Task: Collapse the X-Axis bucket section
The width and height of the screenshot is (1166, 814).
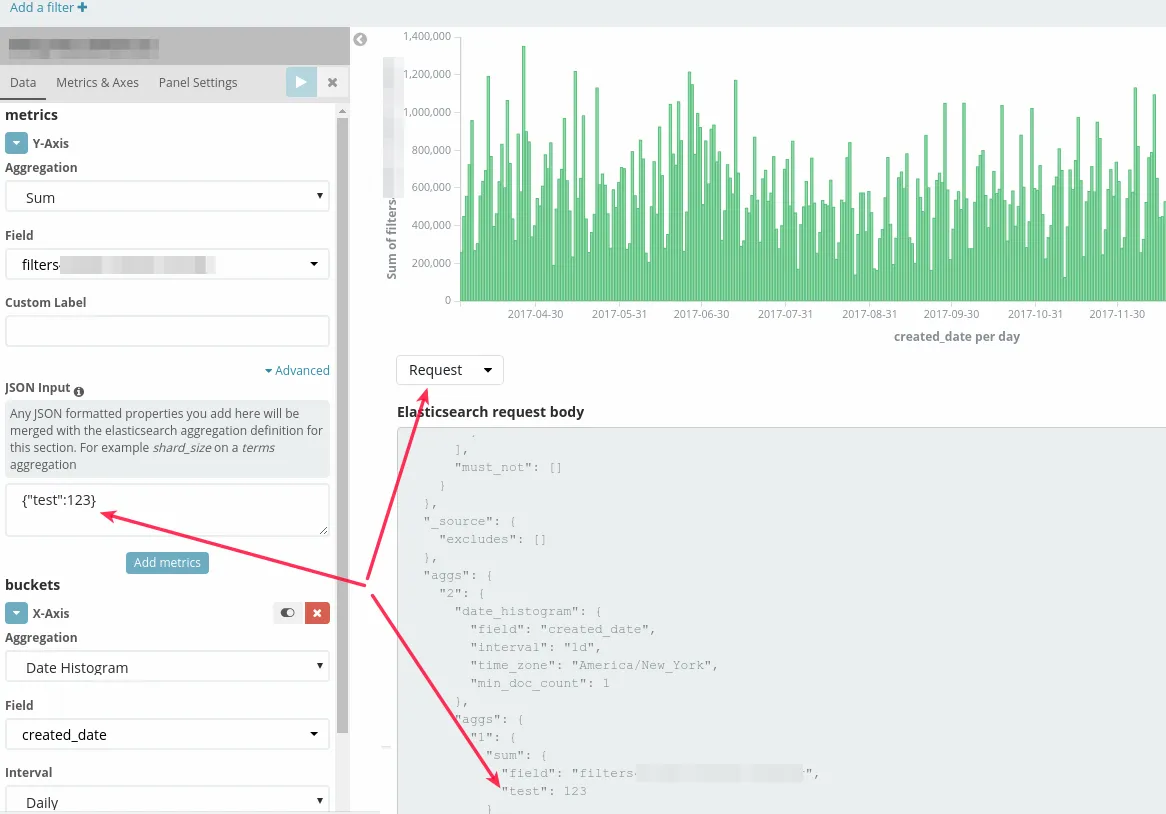Action: tap(16, 613)
